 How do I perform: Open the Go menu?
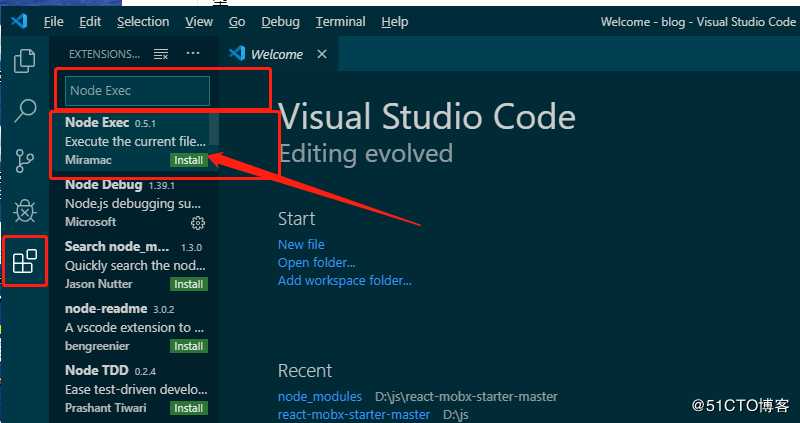pyautogui.click(x=237, y=22)
